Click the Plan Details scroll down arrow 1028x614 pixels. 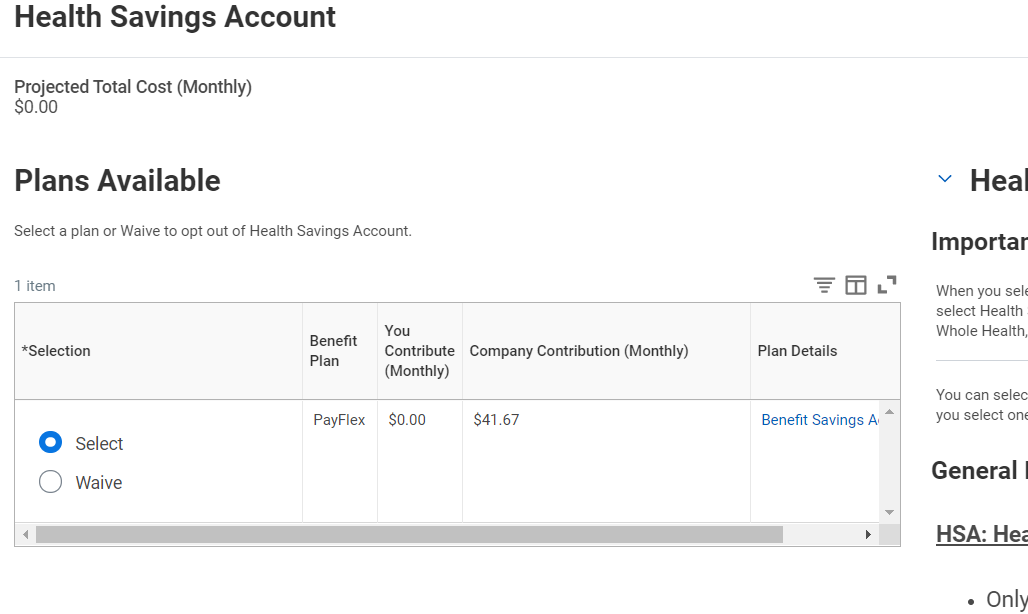click(x=889, y=512)
